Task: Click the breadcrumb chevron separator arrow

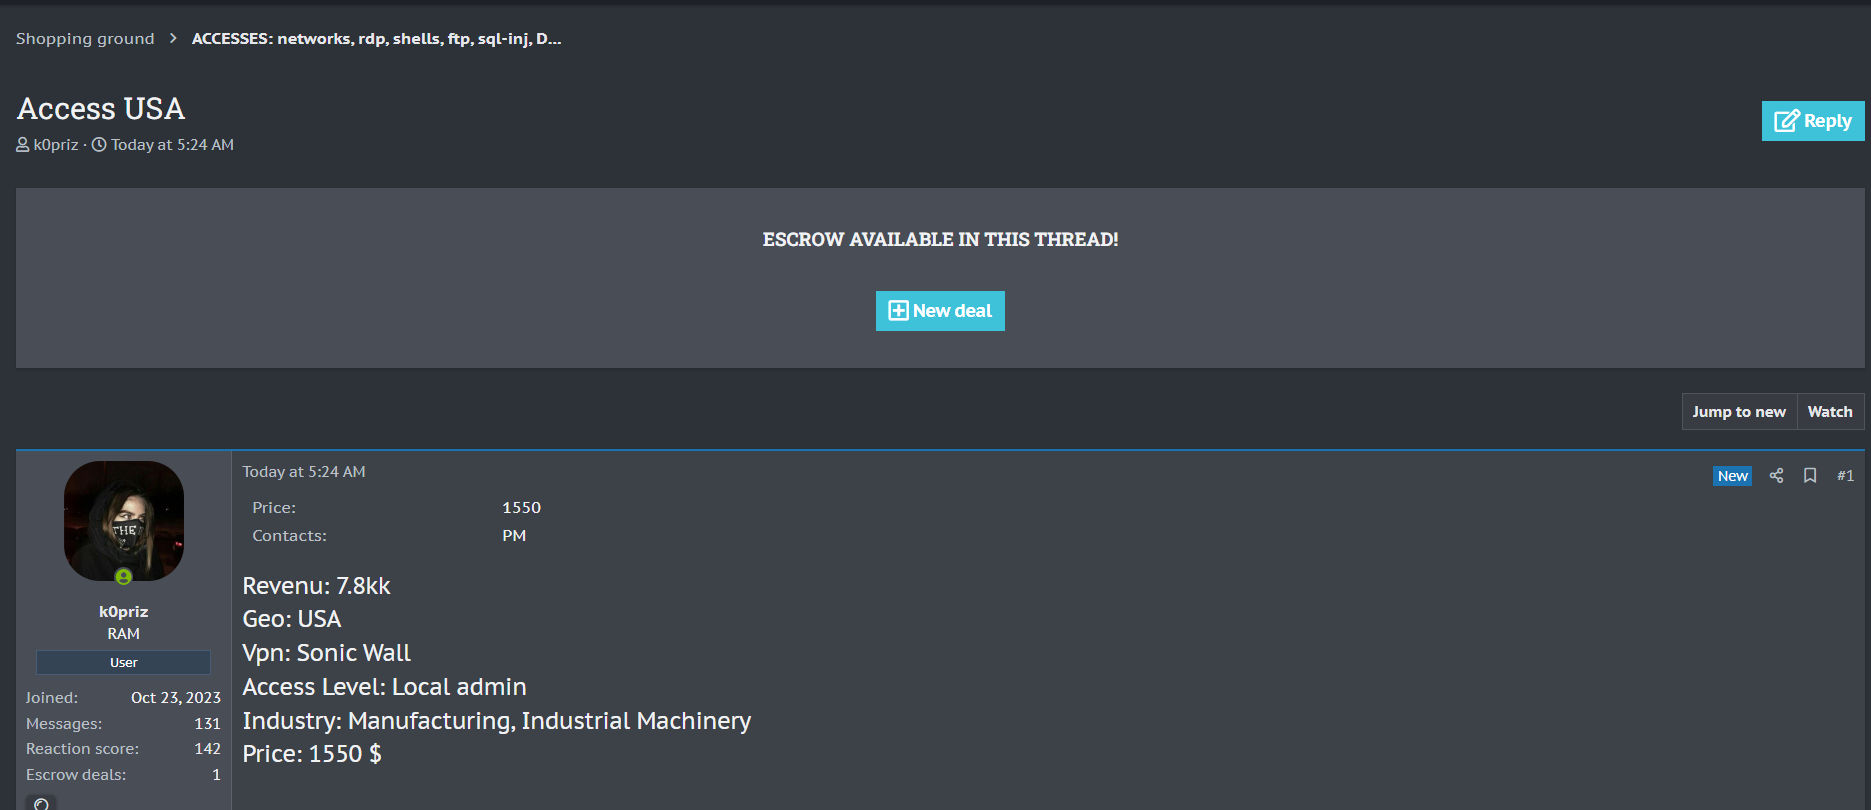Action: pos(173,38)
